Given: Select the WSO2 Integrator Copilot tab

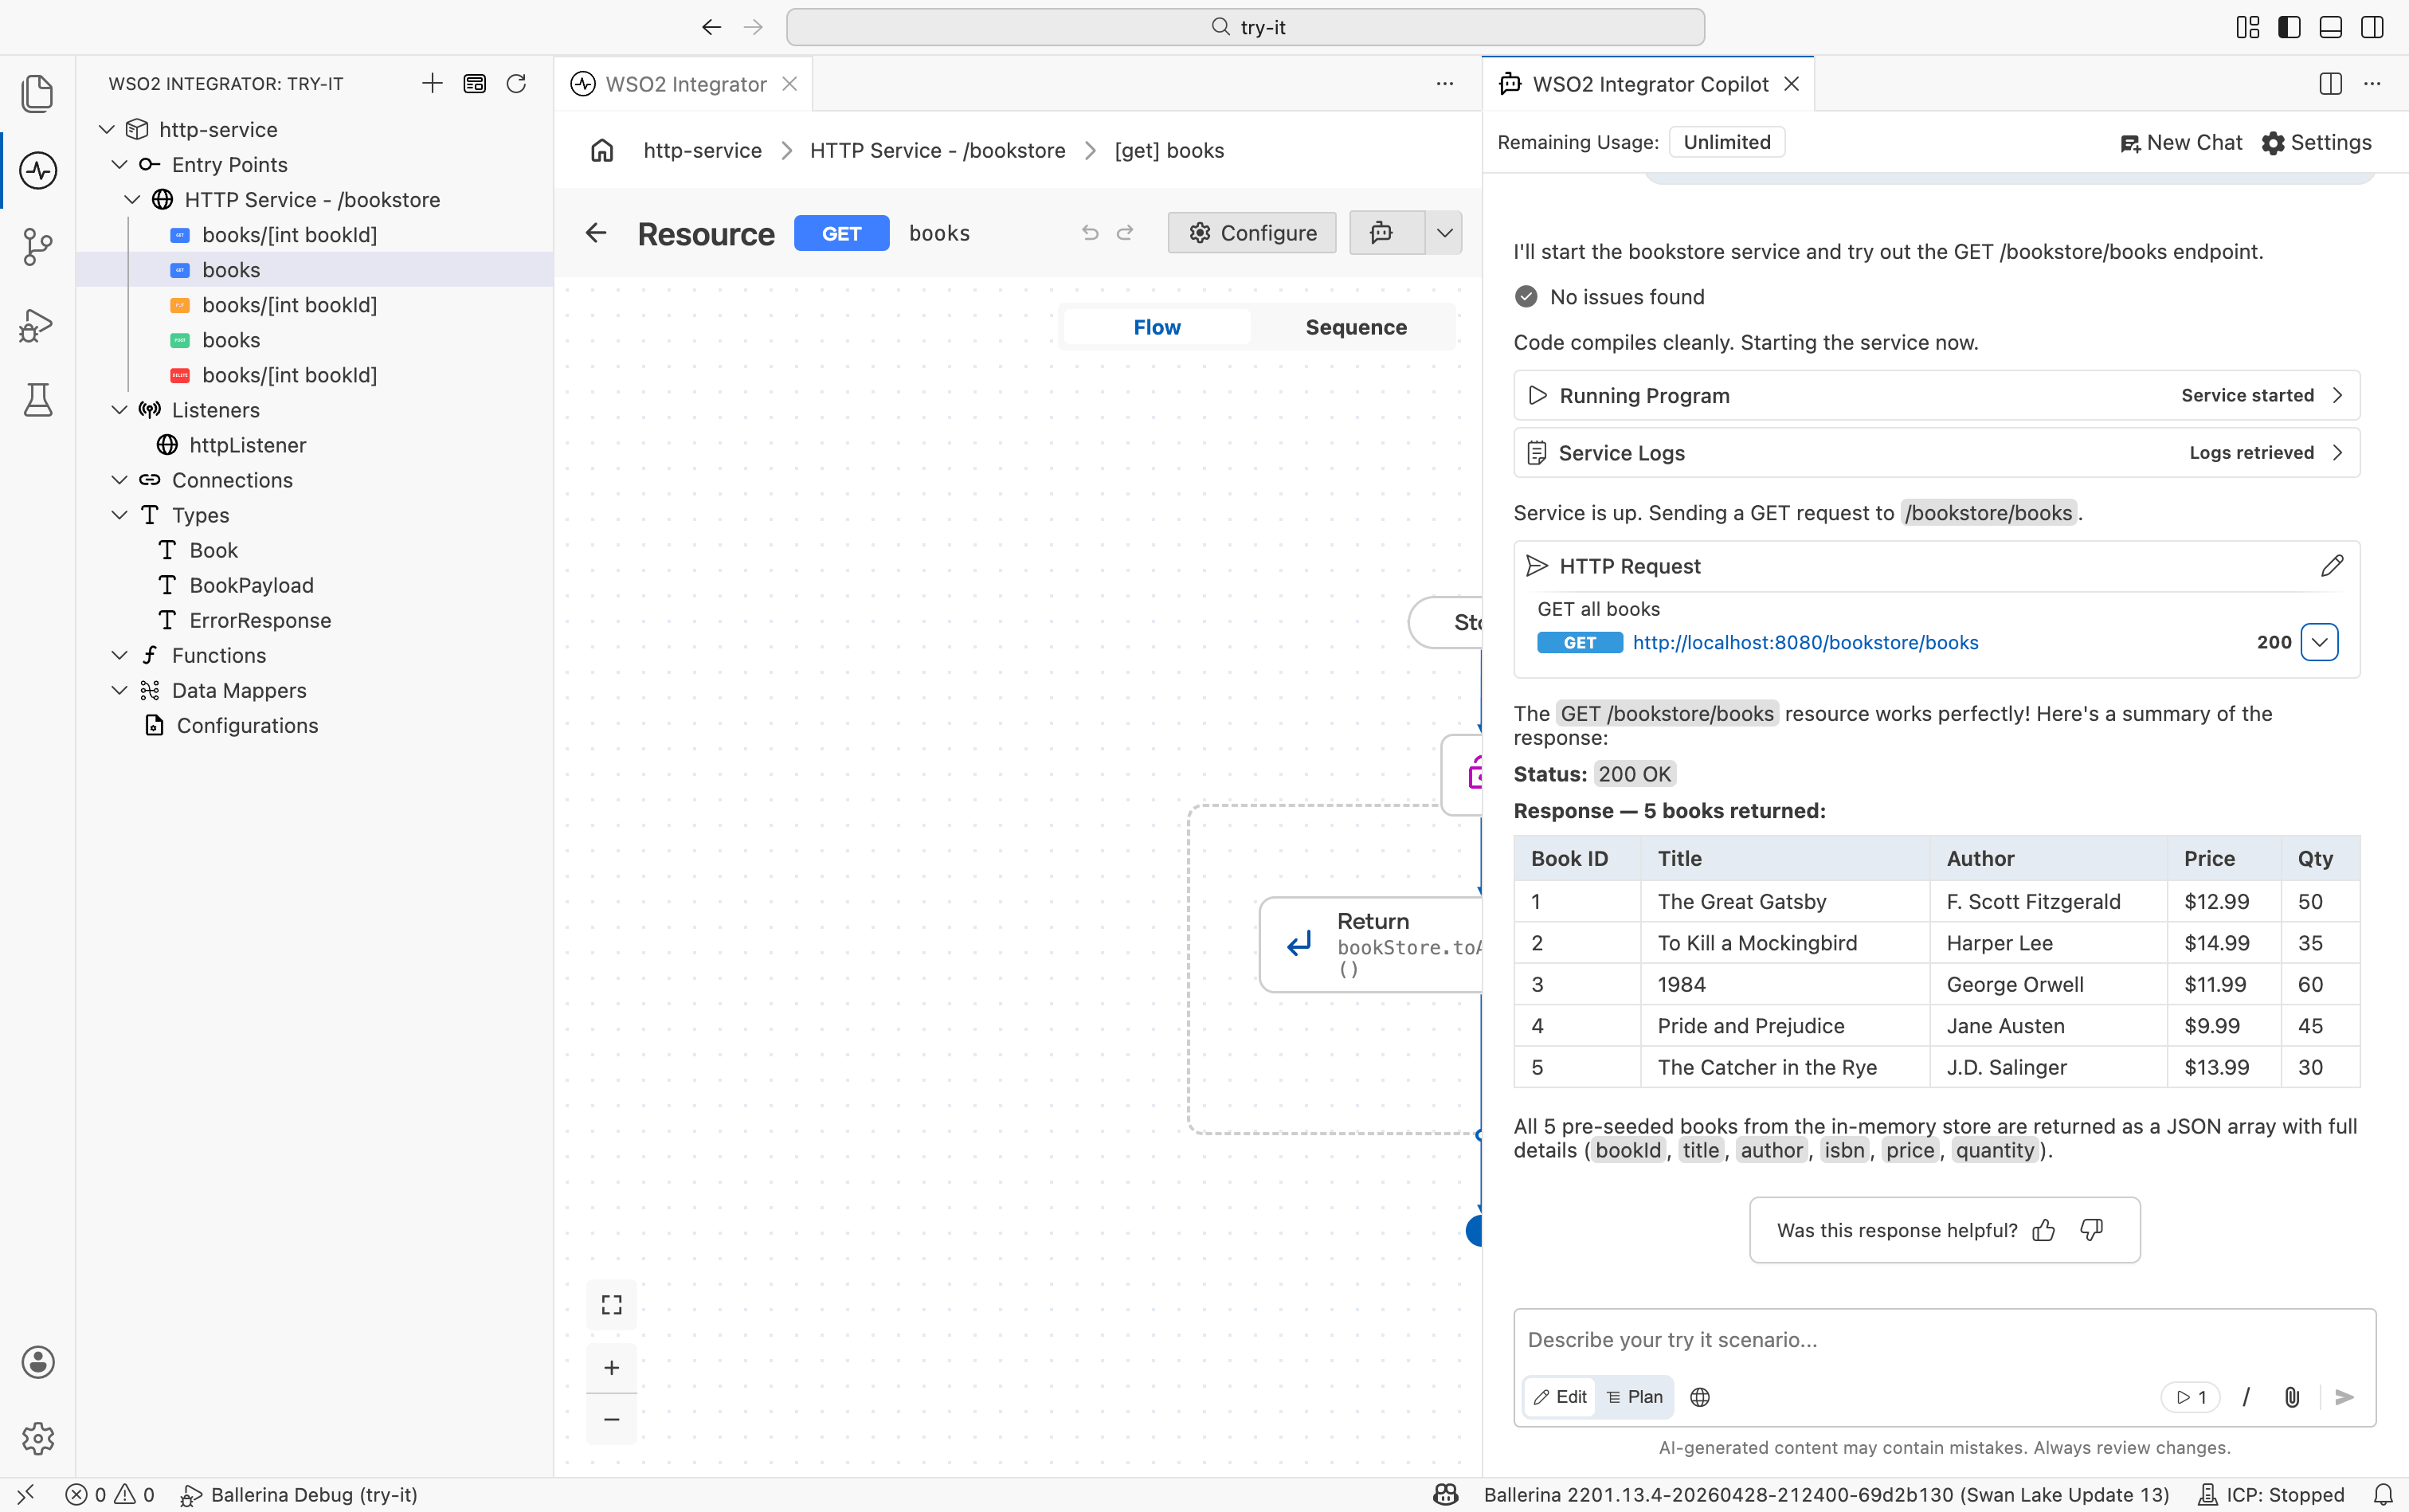Looking at the screenshot, I should click(x=1650, y=84).
